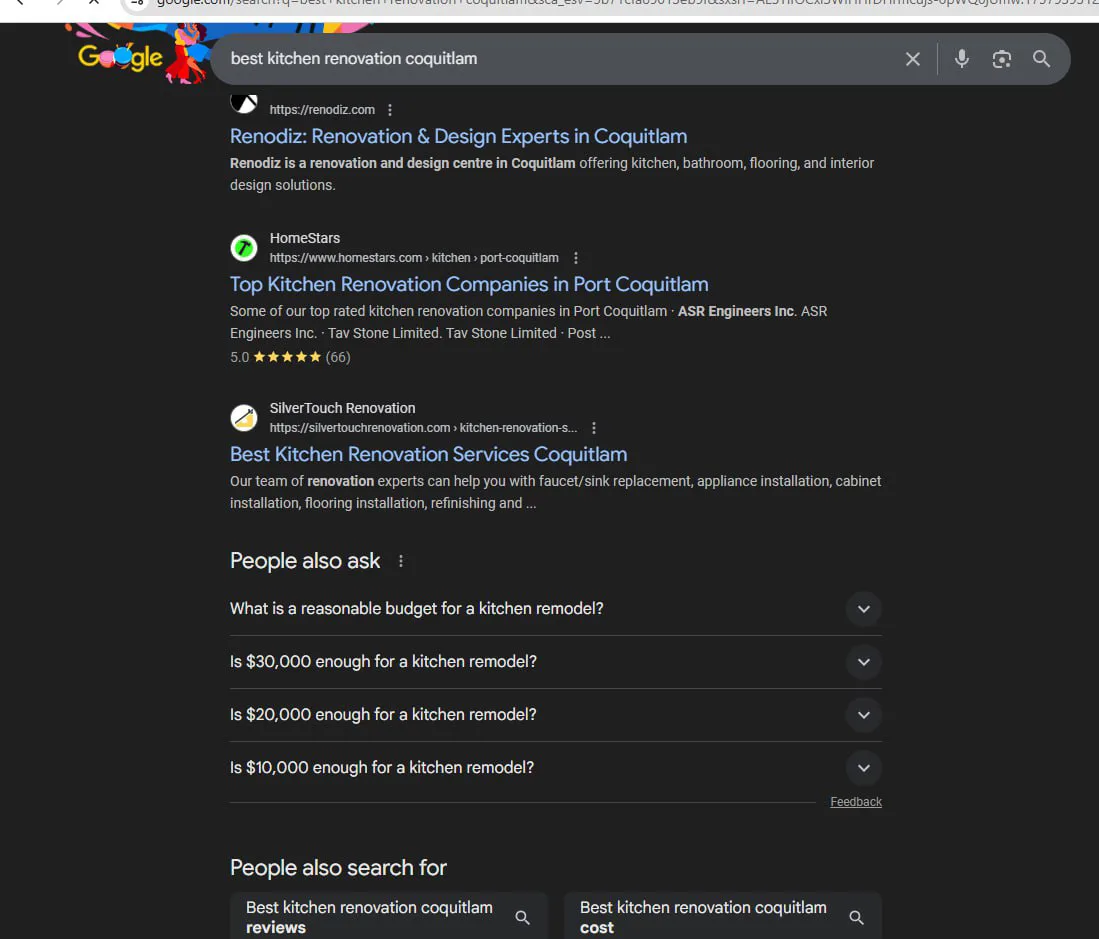
Task: Open search by image camera icon
Action: click(1002, 59)
